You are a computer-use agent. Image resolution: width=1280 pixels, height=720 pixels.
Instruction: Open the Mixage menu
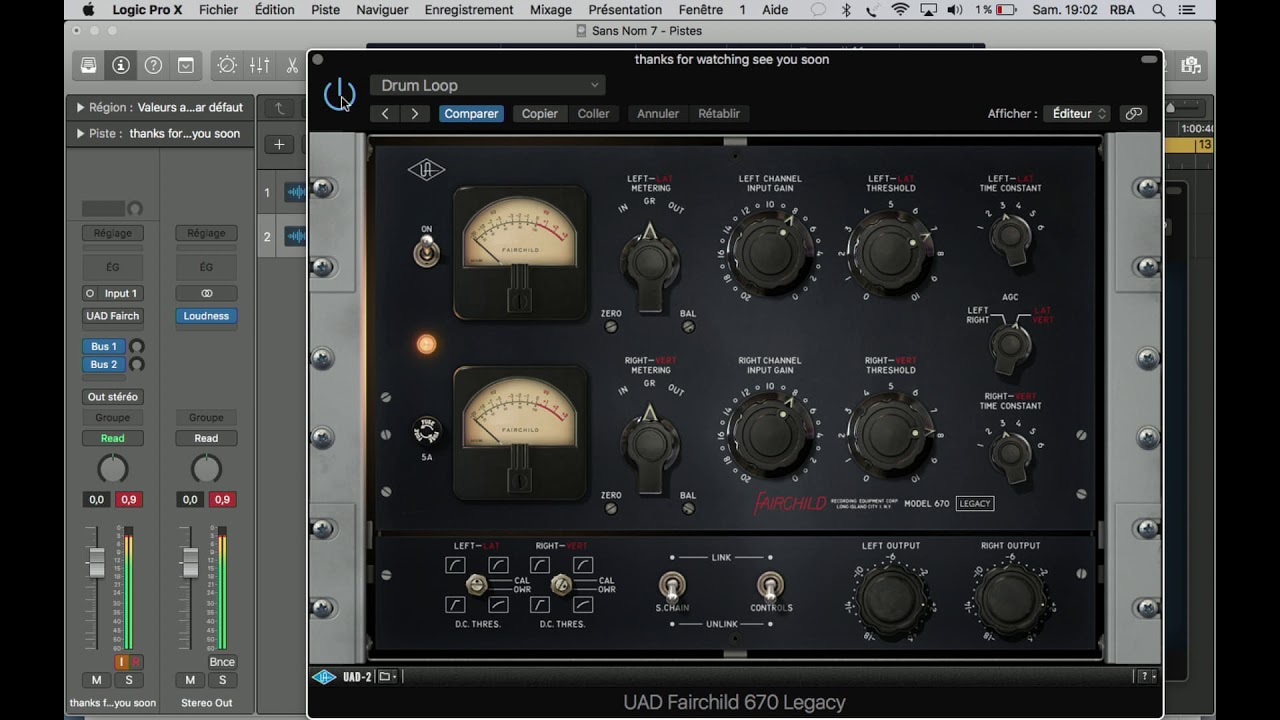[550, 10]
